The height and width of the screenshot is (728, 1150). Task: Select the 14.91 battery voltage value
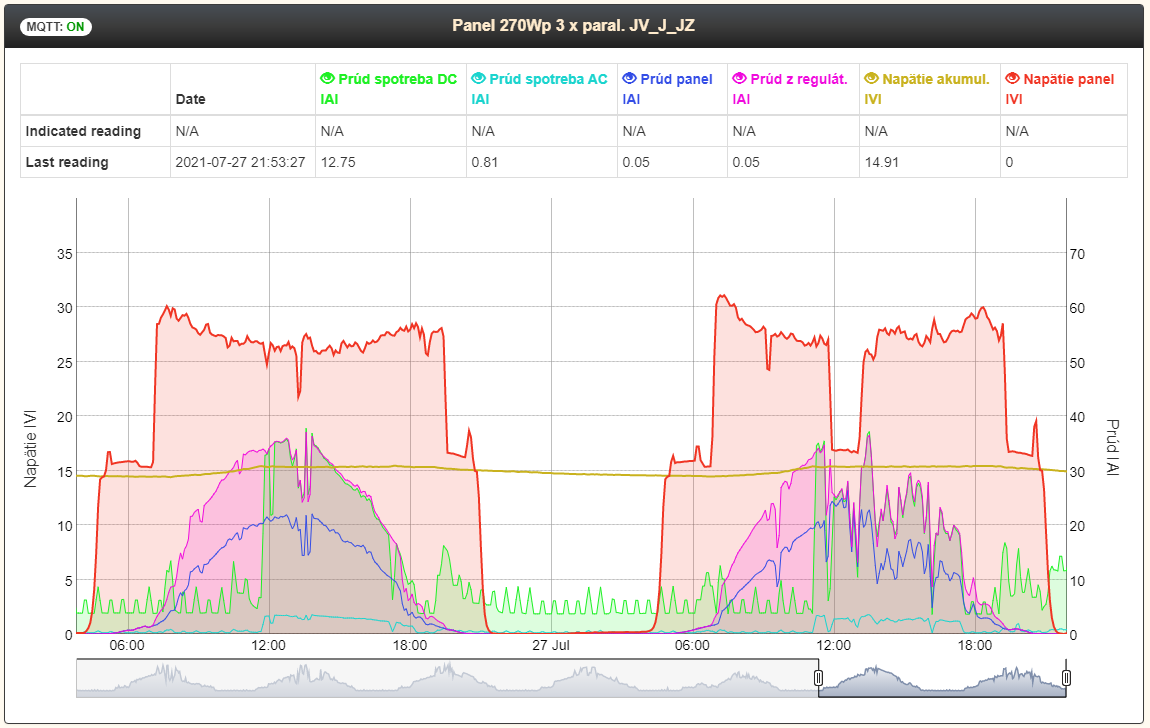pos(882,162)
